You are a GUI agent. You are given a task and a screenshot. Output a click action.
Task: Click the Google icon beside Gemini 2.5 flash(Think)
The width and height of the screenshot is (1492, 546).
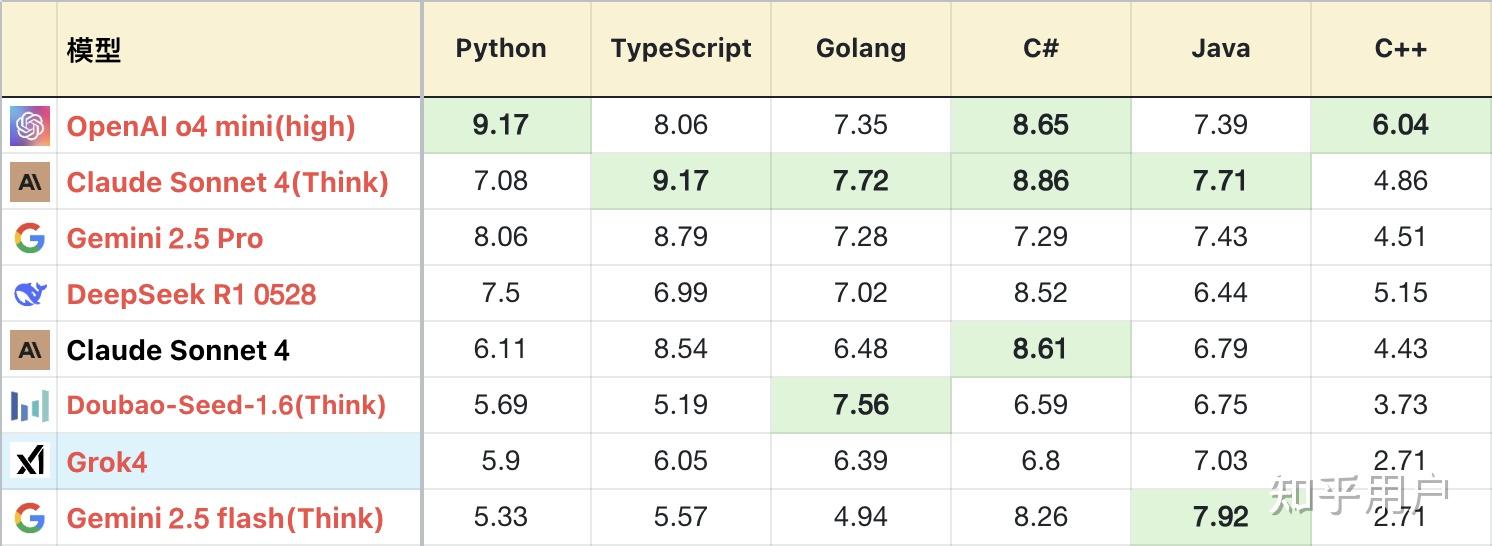(30, 518)
